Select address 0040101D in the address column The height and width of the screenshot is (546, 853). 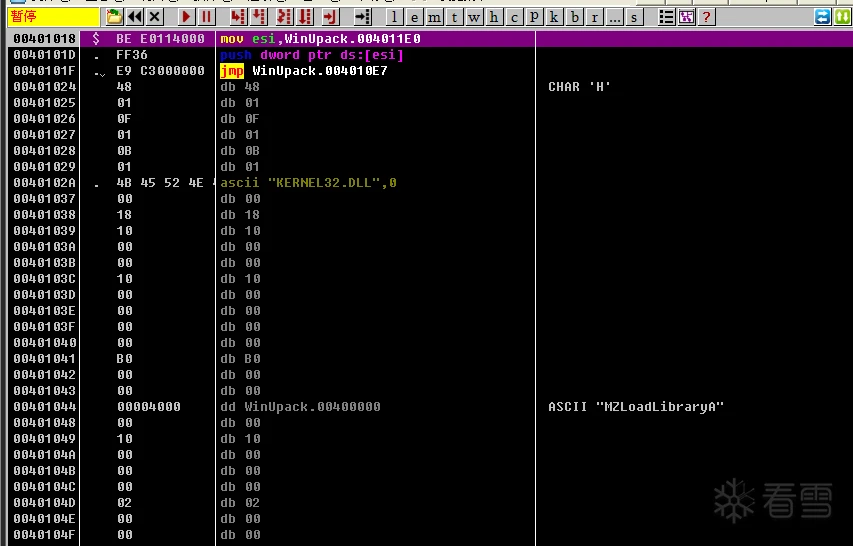point(44,55)
